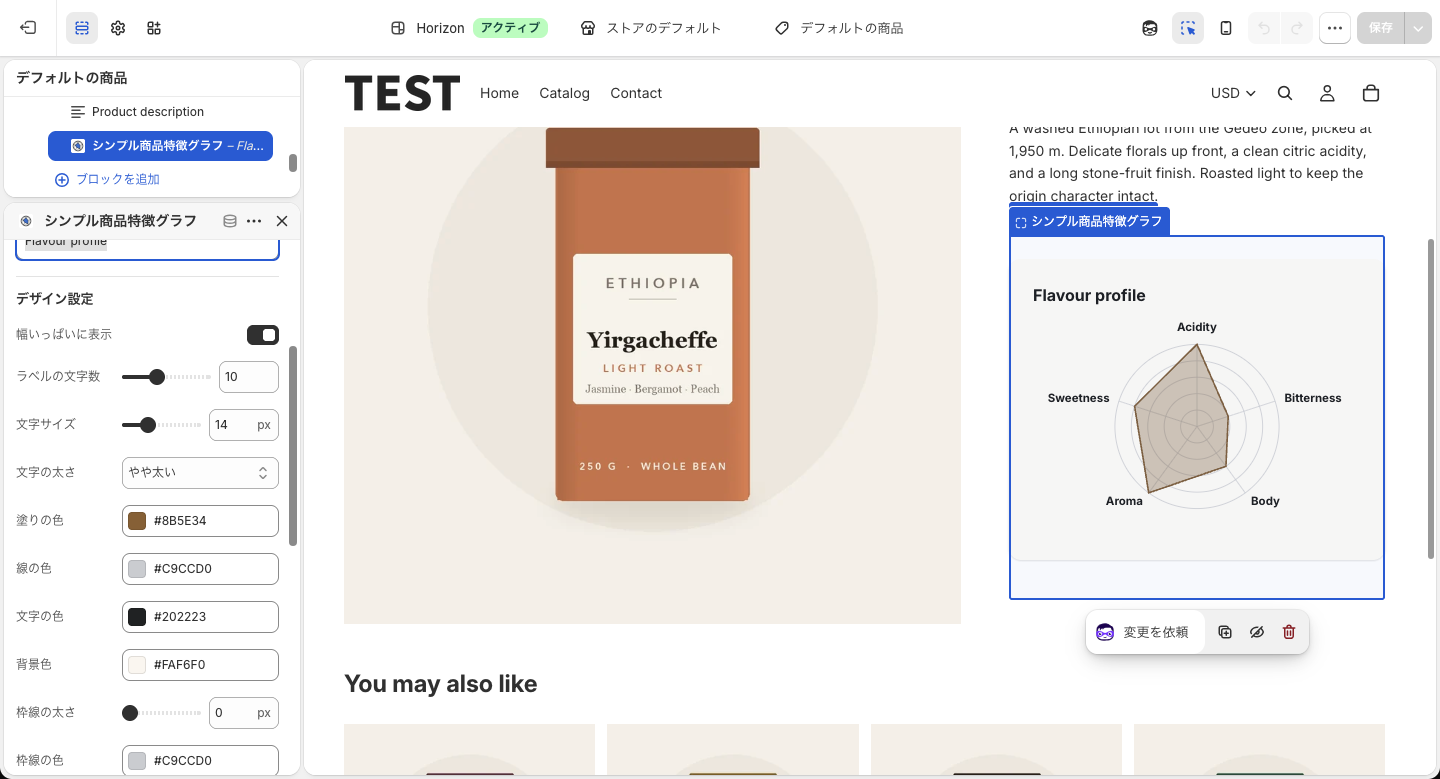This screenshot has height=779, width=1440.
Task: Hide the selected block with the eye icon
Action: pyautogui.click(x=1257, y=632)
